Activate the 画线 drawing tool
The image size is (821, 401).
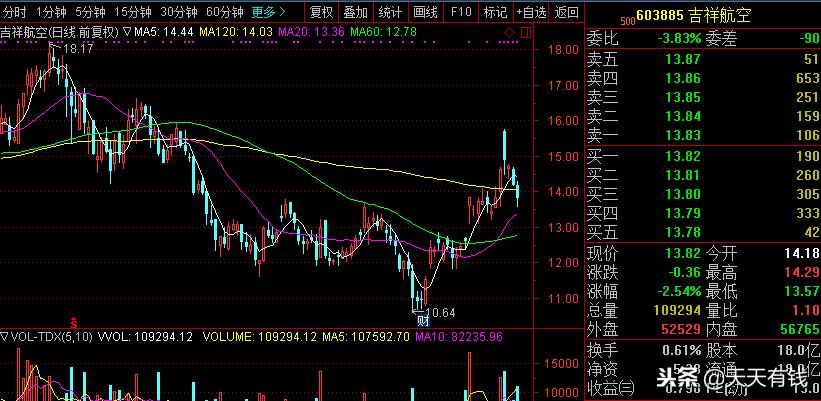pos(425,12)
